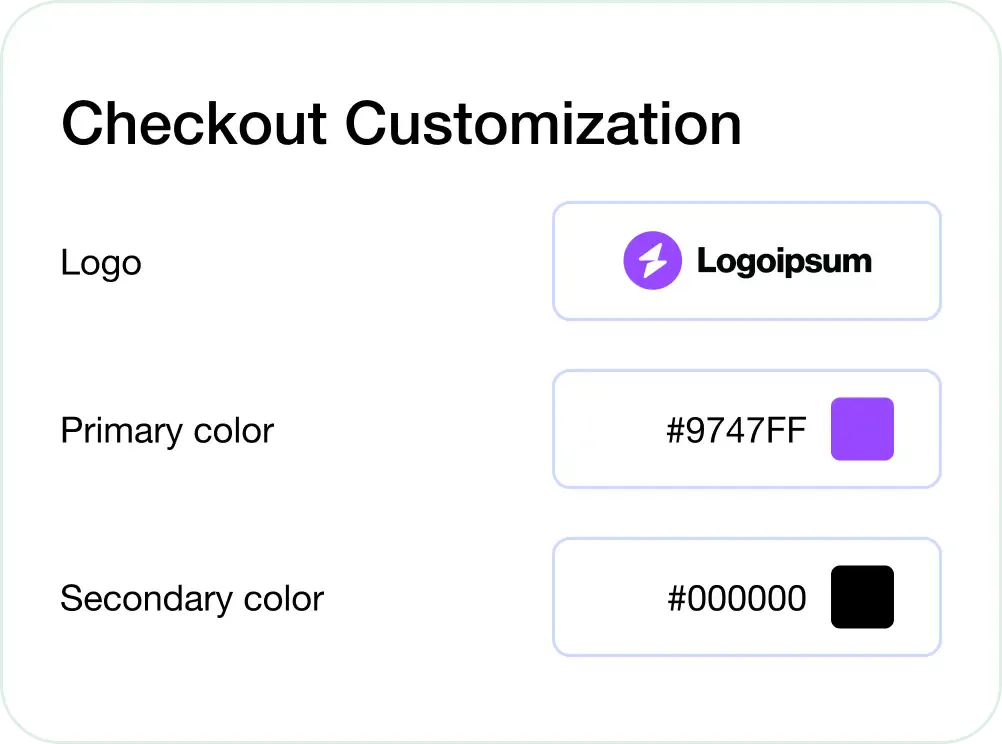Screen dimensions: 1002x744
Task: Select the Logo row label
Action: tap(101, 262)
